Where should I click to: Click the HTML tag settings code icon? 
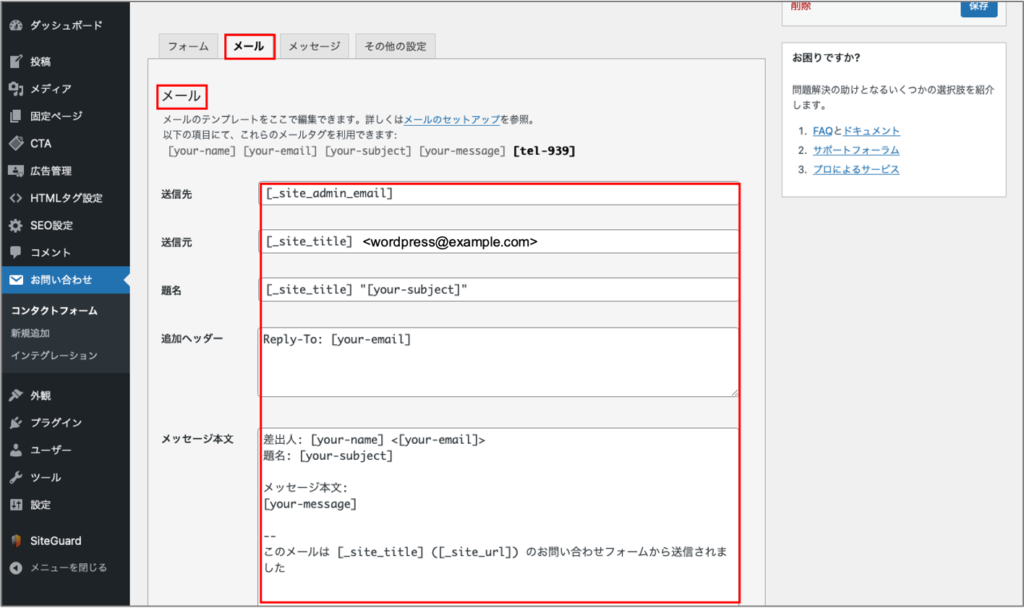click(x=16, y=198)
